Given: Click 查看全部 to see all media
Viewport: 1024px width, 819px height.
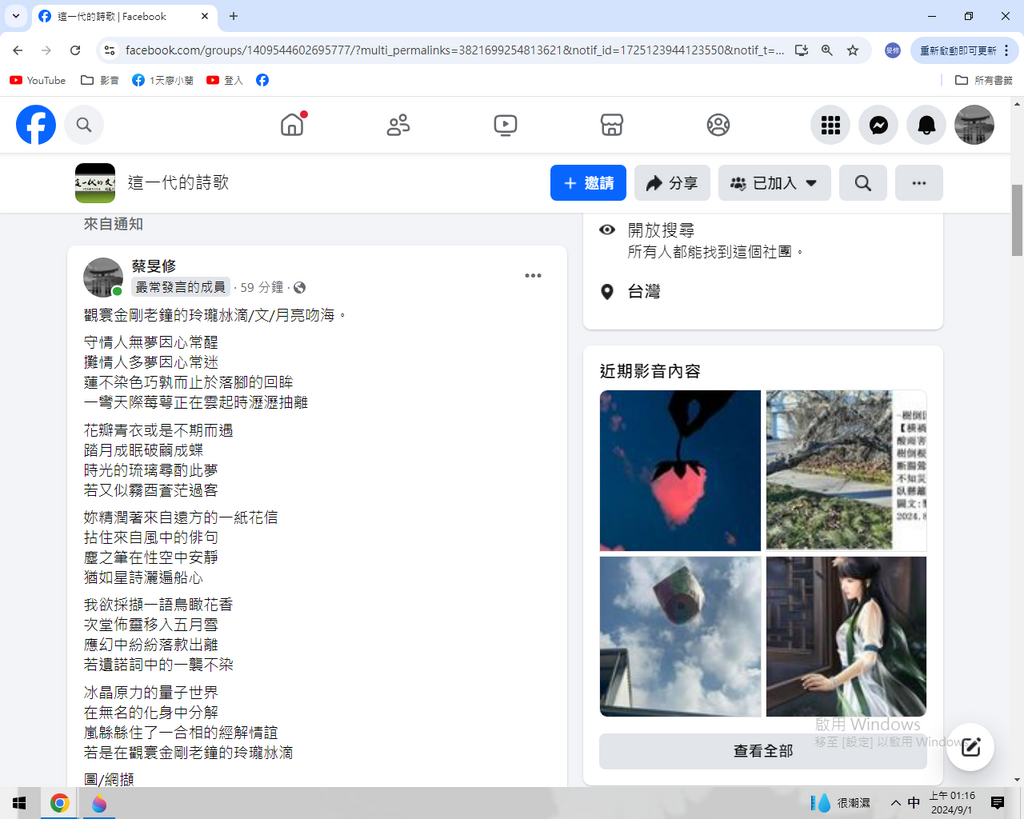Looking at the screenshot, I should coord(762,751).
